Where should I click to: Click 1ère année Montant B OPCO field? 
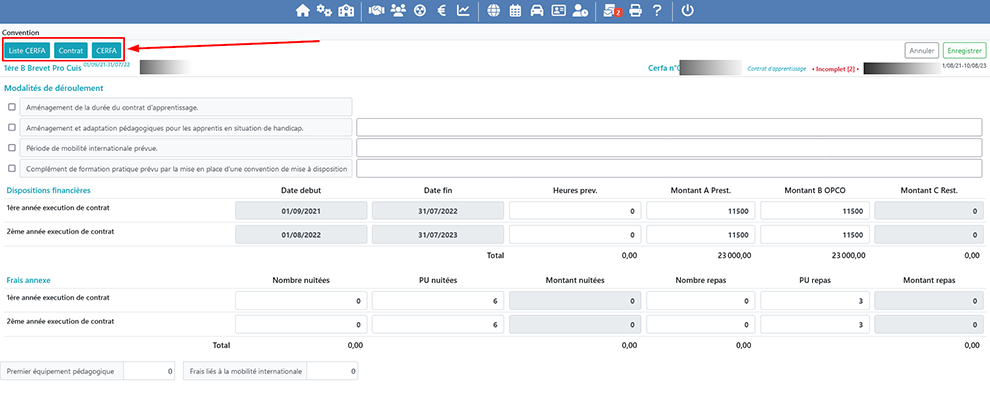pos(815,211)
